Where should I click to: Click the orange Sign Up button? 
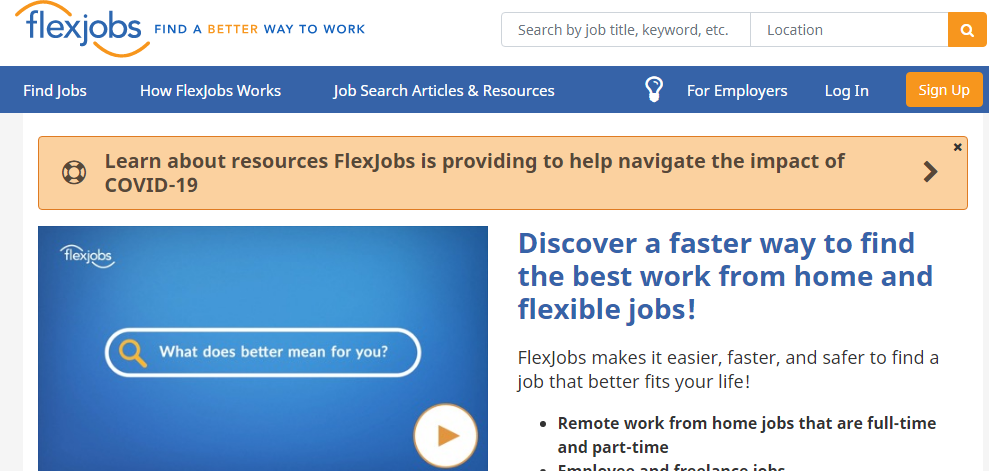click(x=944, y=90)
